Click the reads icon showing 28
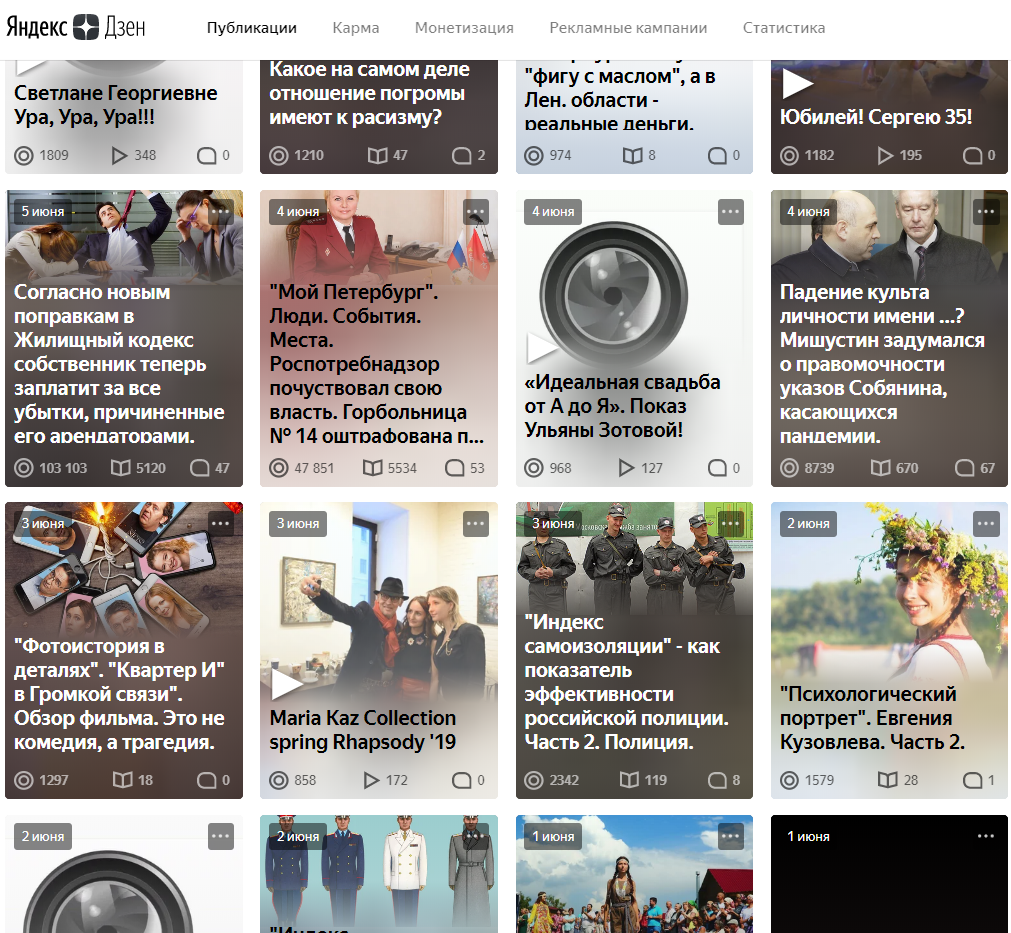 pyautogui.click(x=888, y=780)
